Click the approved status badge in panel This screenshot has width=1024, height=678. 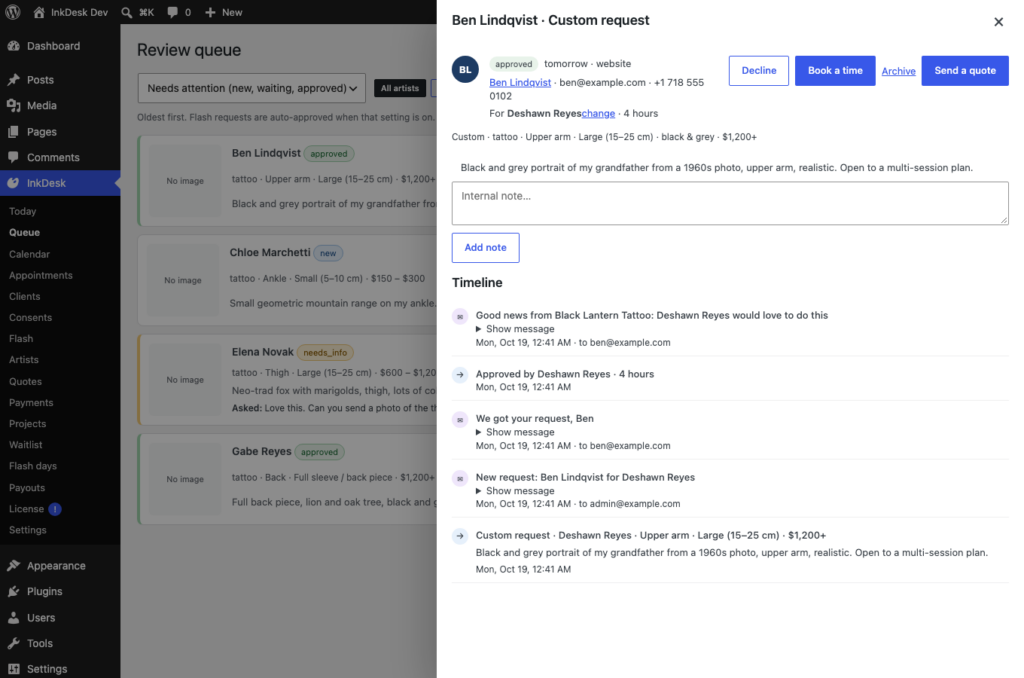click(x=513, y=64)
